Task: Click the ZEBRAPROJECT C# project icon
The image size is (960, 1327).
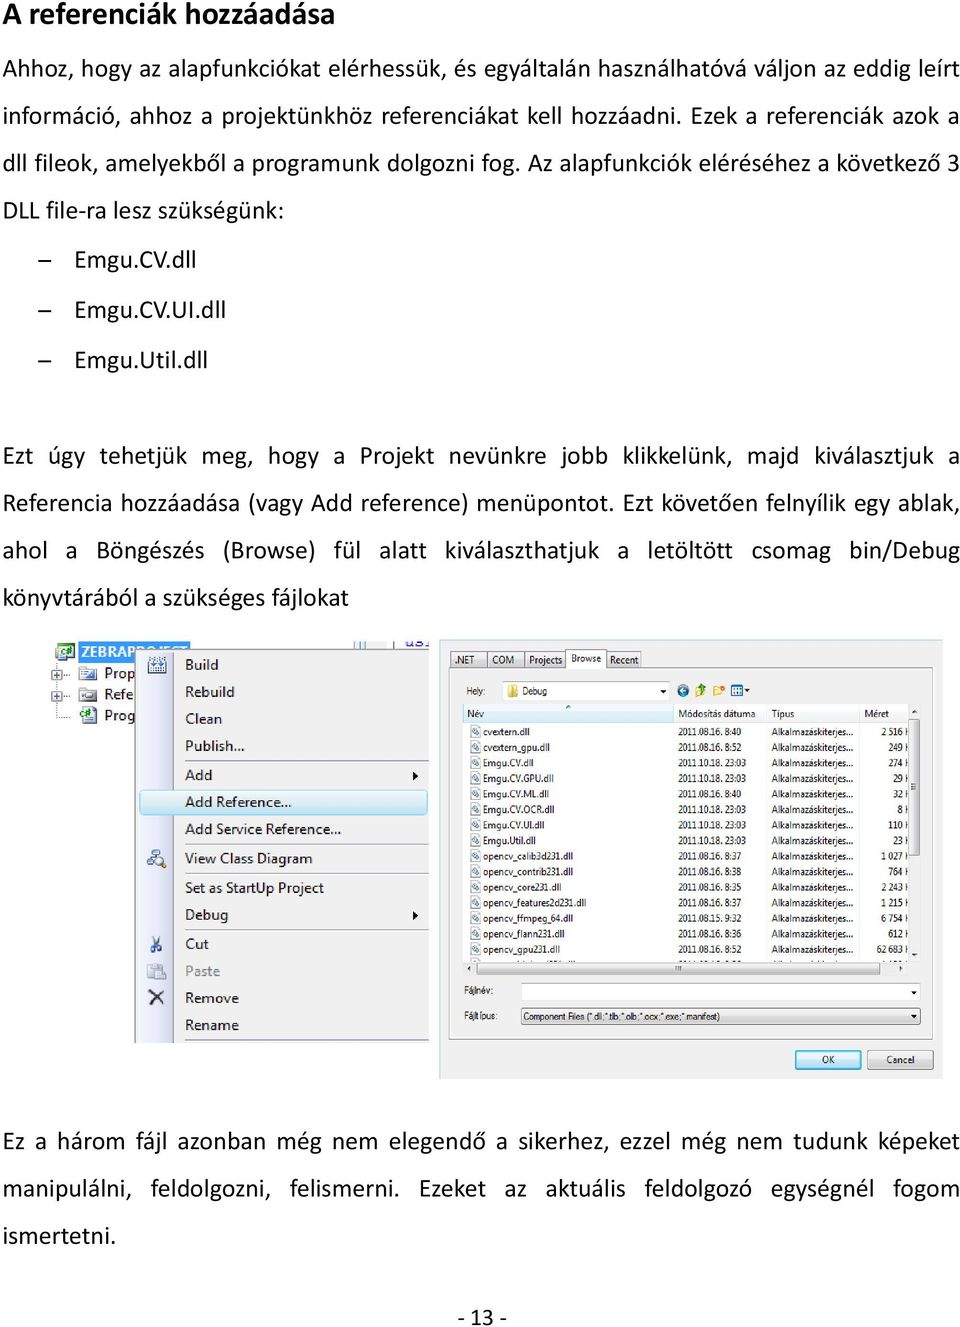Action: [x=66, y=651]
